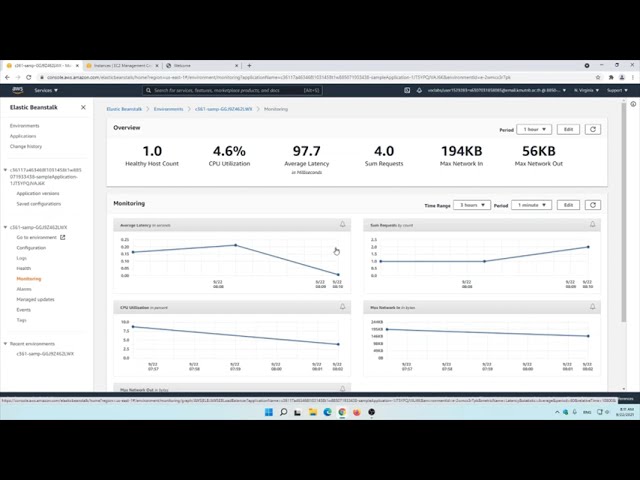Open the info panel icon at right edge
Screen dimensions: 640x480
[x=633, y=104]
